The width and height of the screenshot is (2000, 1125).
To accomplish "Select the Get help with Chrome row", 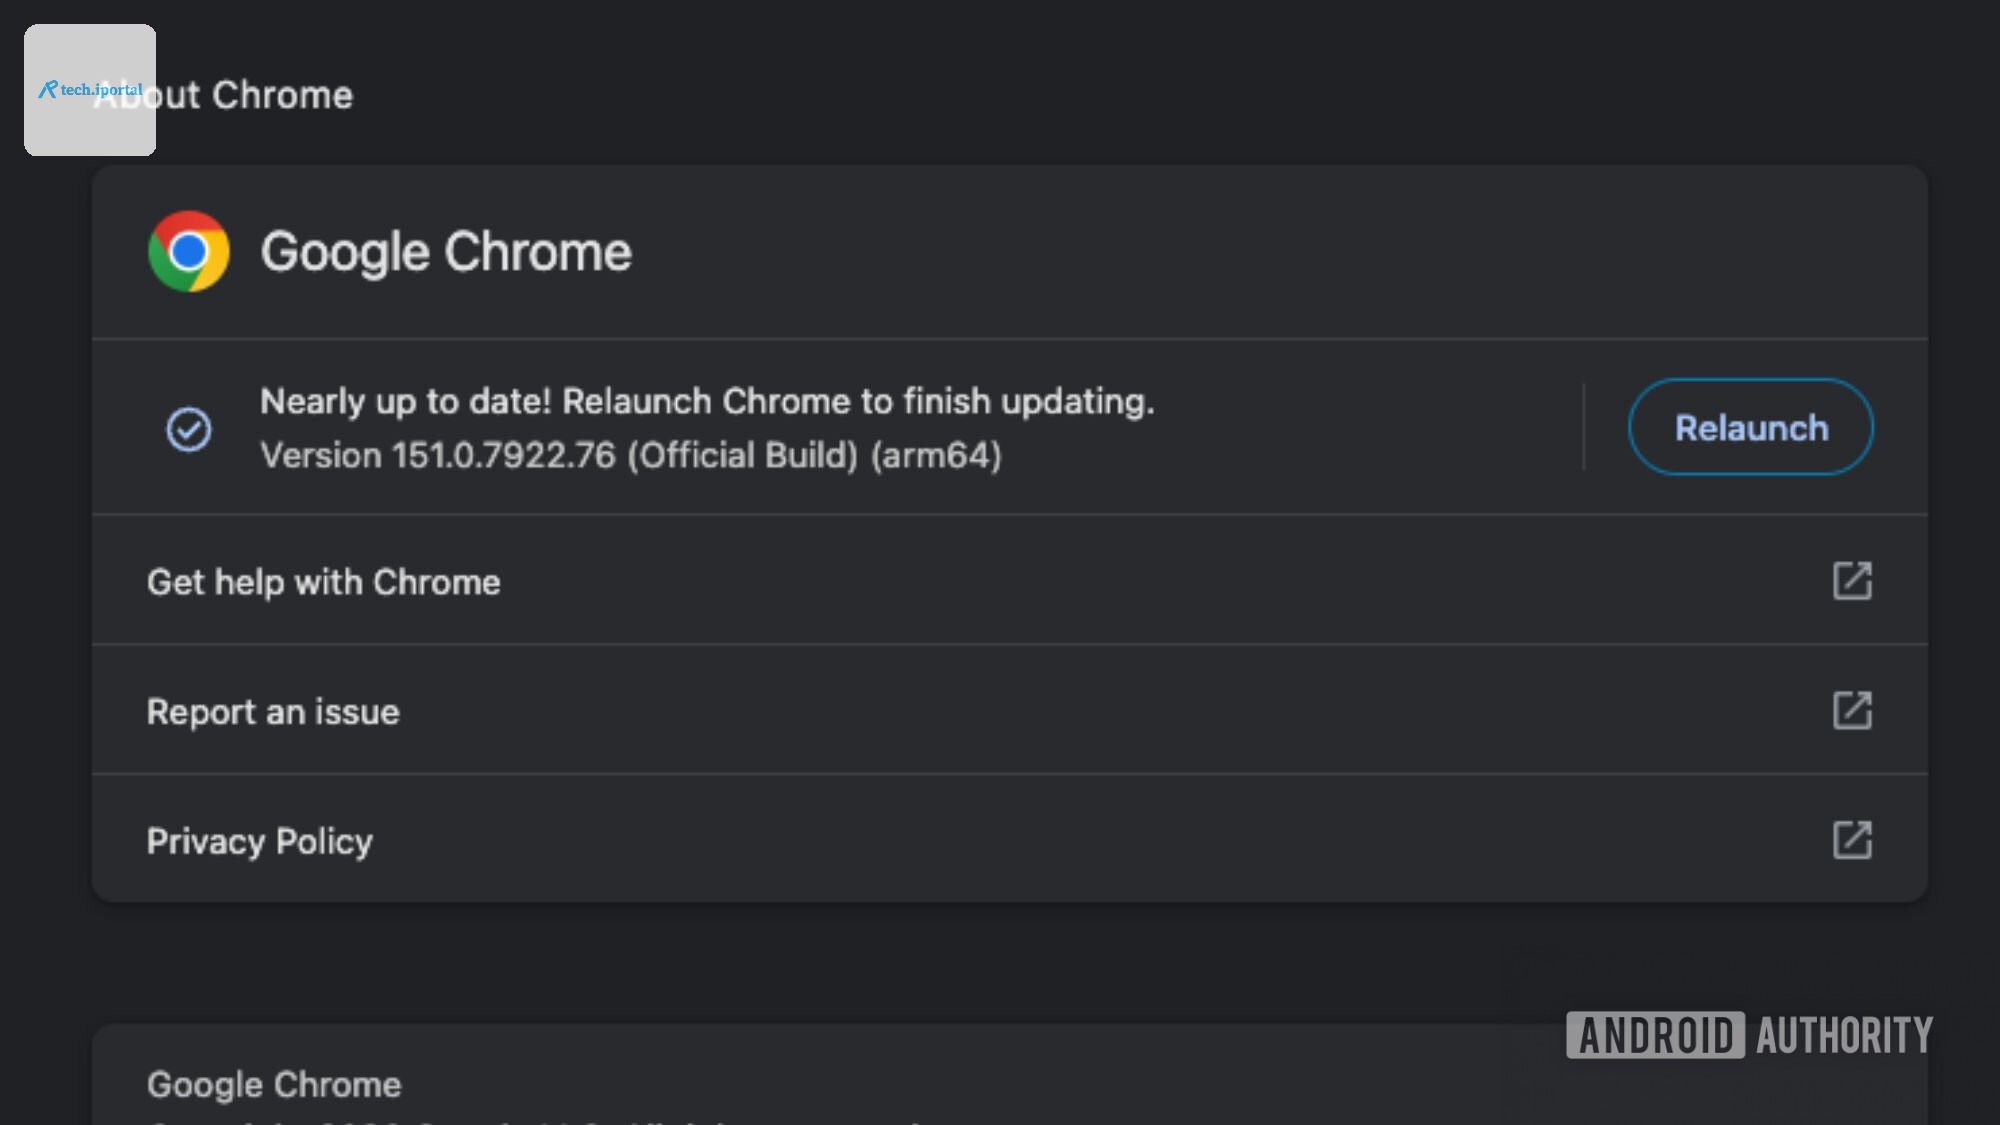I will coord(1010,581).
